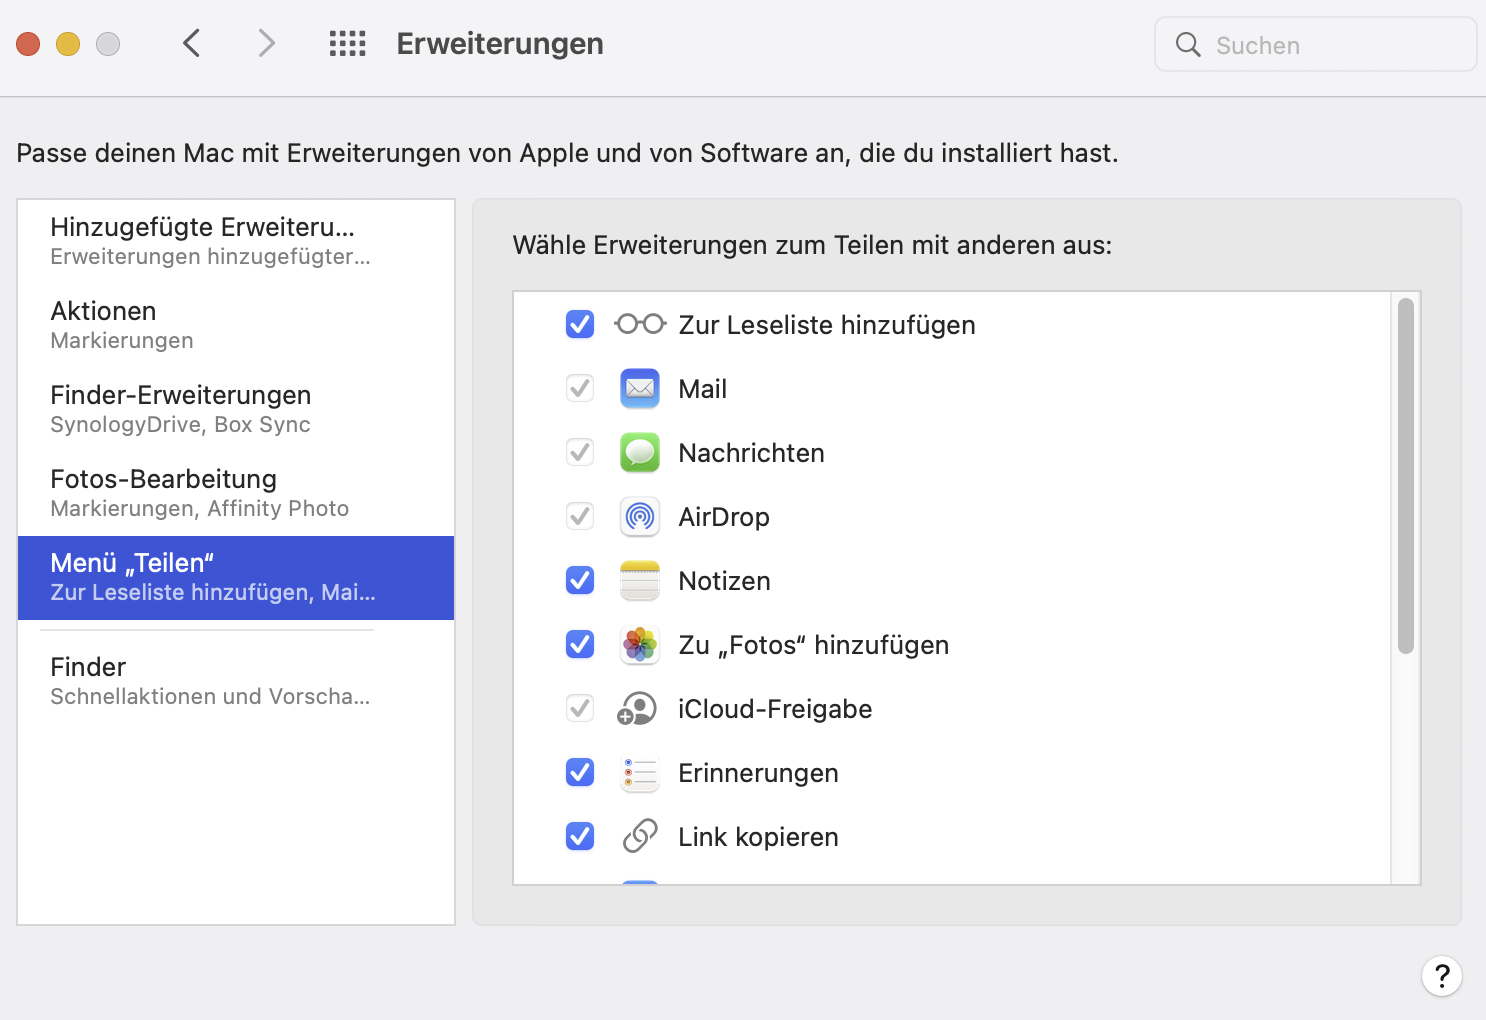Screen dimensions: 1486x1020
Task: Toggle the Erinnerungen checkbox off
Action: 580,773
